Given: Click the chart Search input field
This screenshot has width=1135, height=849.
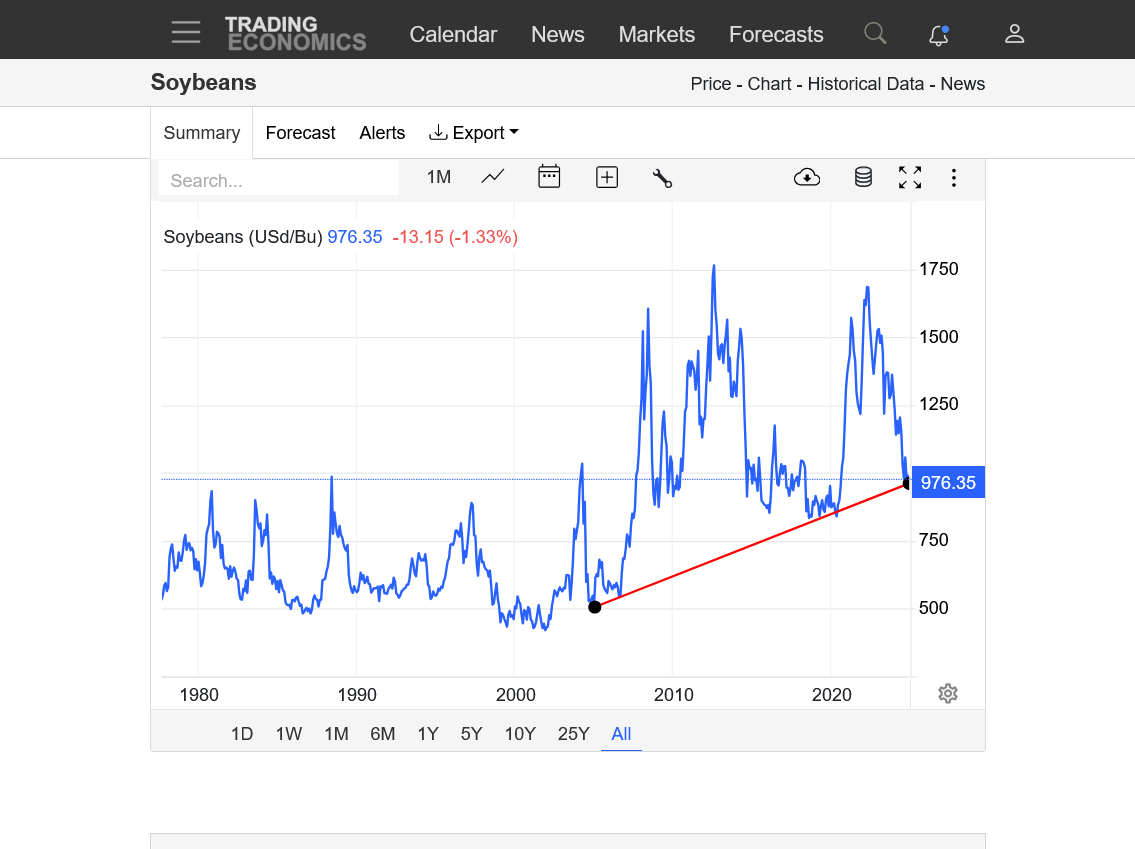Looking at the screenshot, I should pyautogui.click(x=279, y=181).
